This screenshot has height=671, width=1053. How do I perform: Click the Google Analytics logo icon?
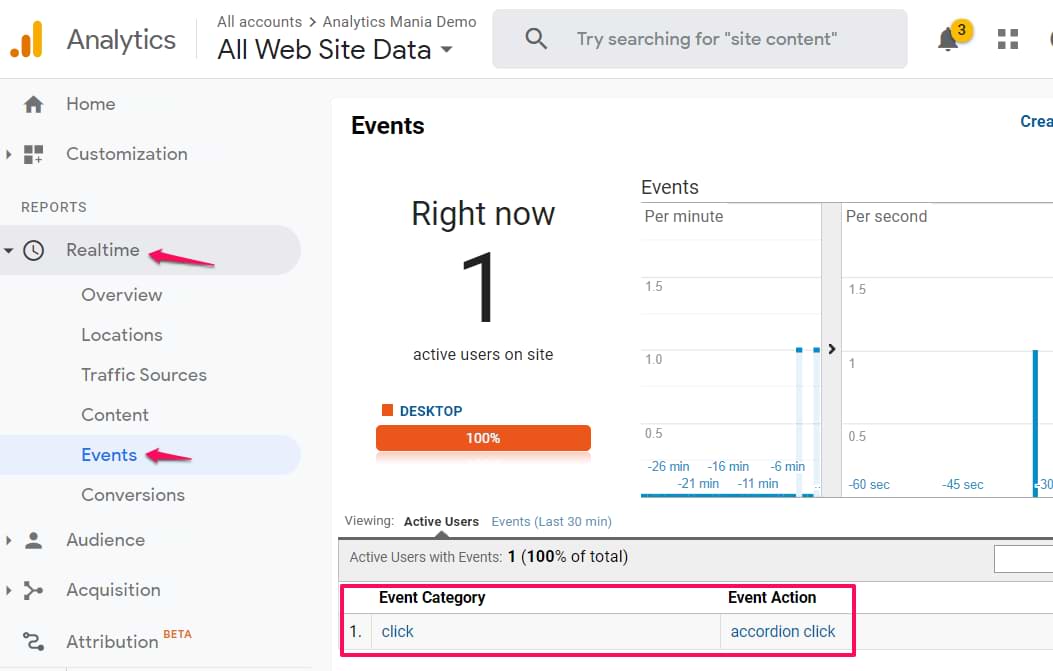click(x=27, y=40)
